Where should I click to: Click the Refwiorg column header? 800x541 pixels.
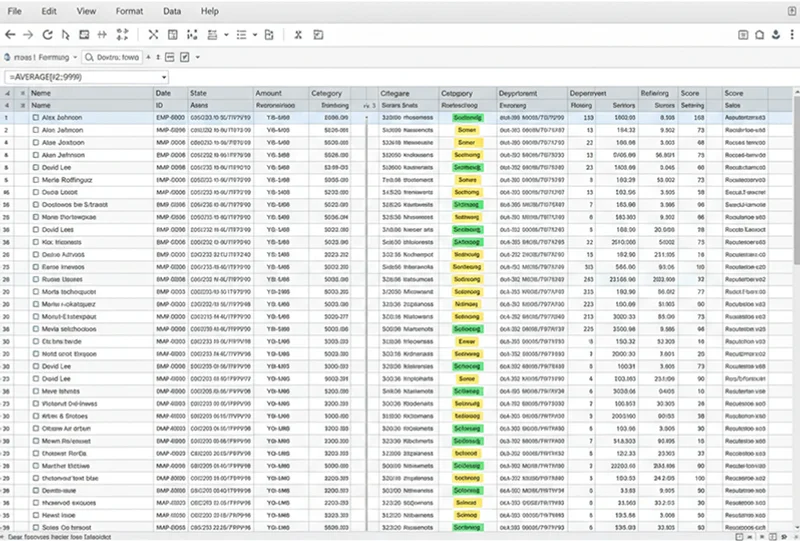tap(658, 93)
